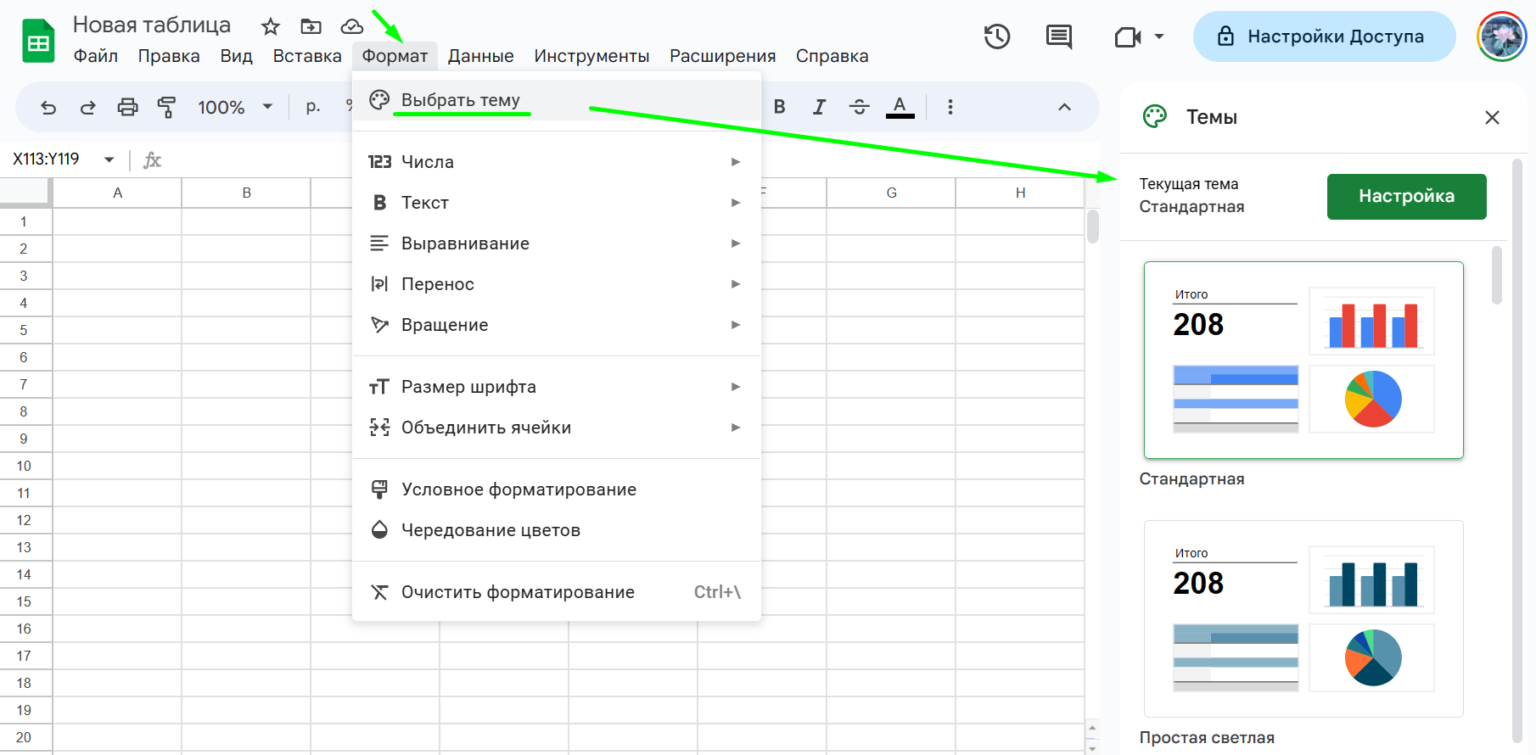Check the cloud save status icon

point(352,26)
